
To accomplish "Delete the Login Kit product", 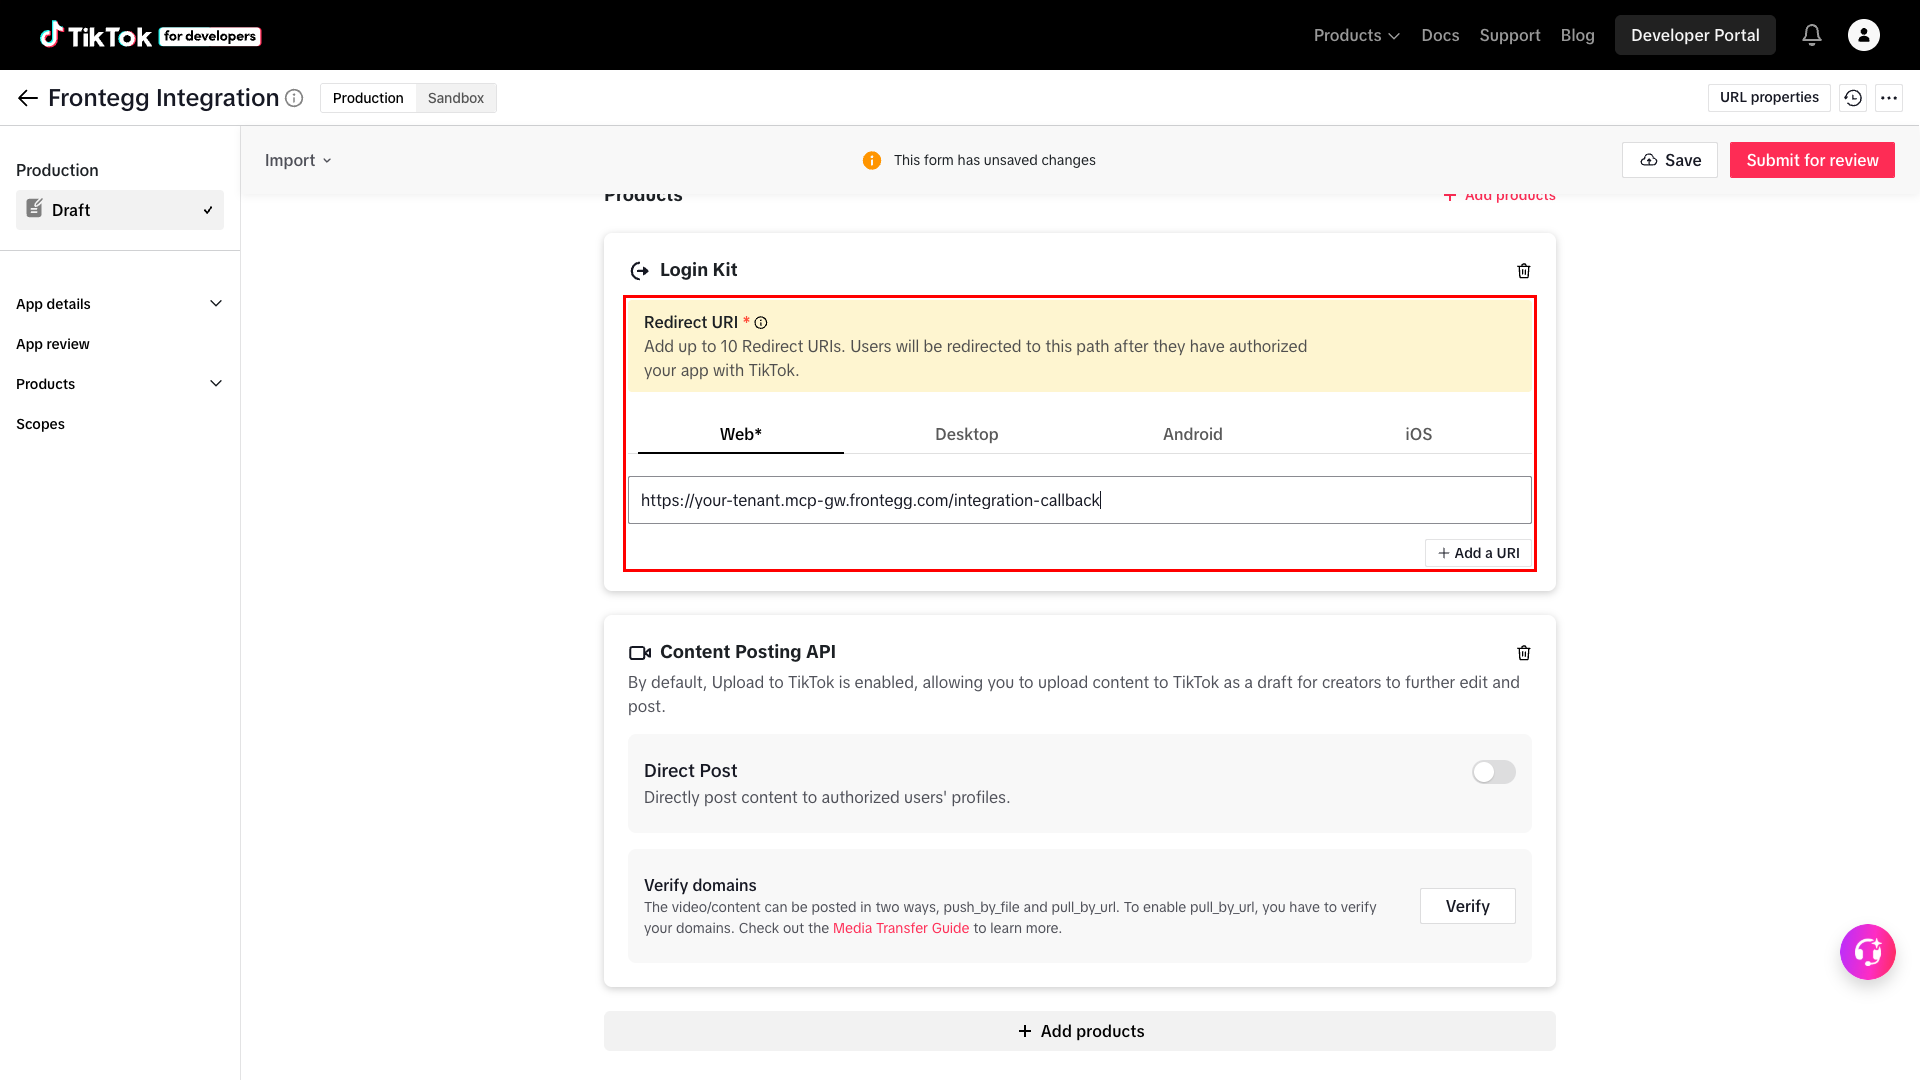I will coord(1524,271).
